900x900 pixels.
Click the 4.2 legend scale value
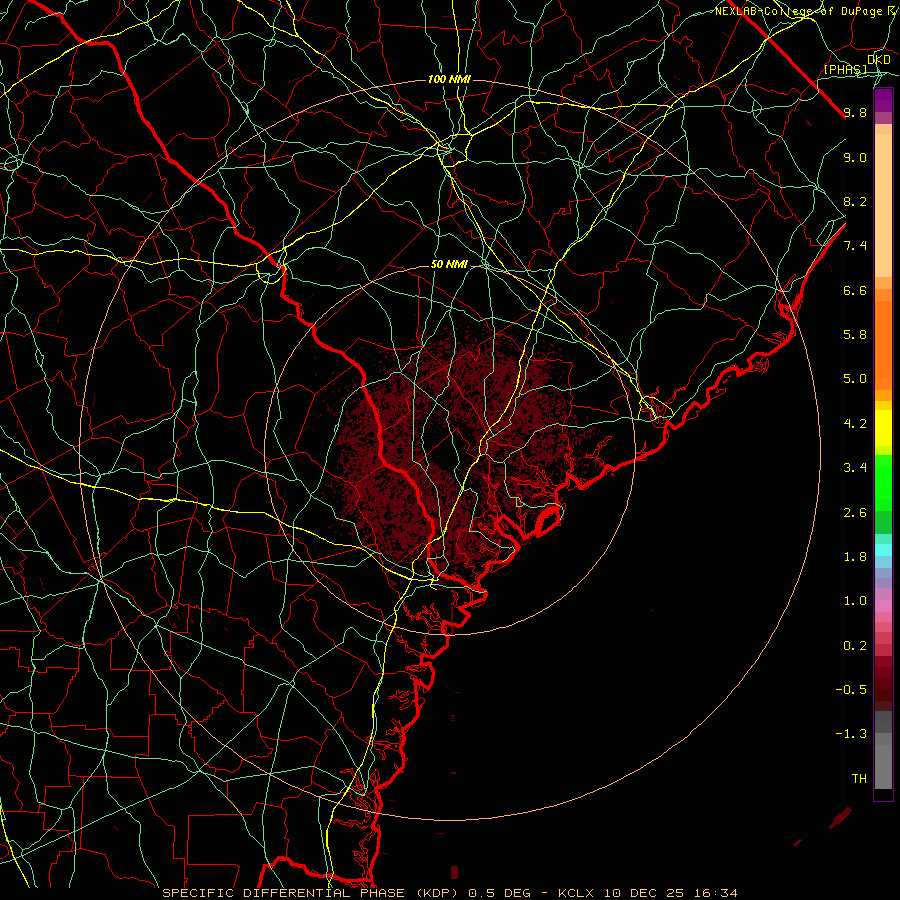point(855,423)
